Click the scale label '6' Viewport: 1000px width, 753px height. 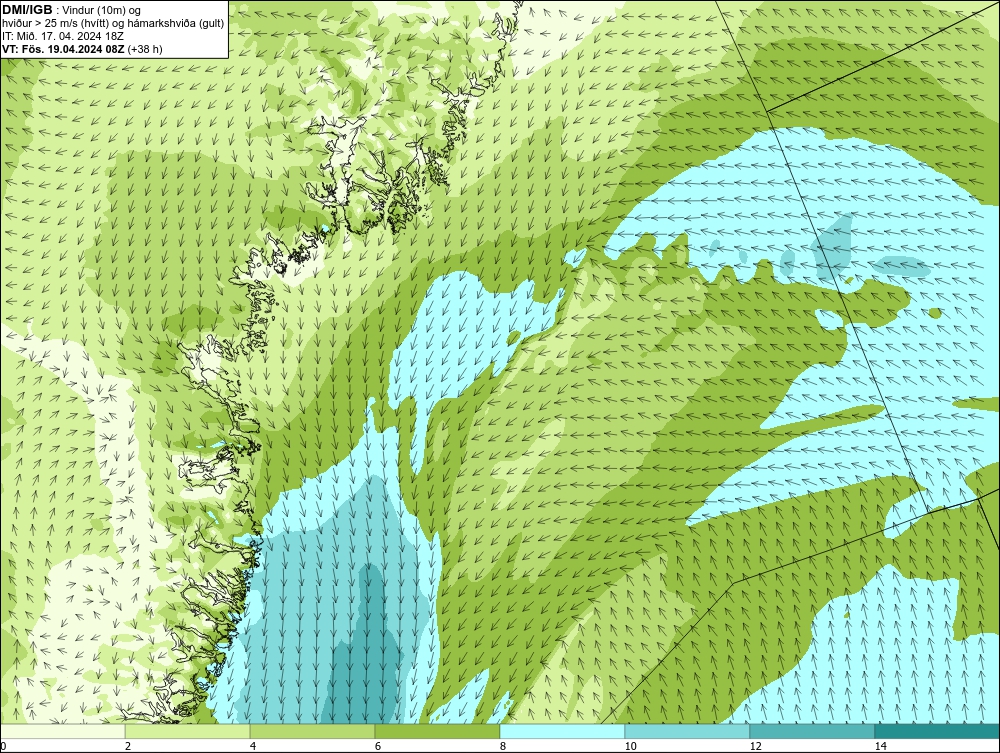pyautogui.click(x=378, y=746)
